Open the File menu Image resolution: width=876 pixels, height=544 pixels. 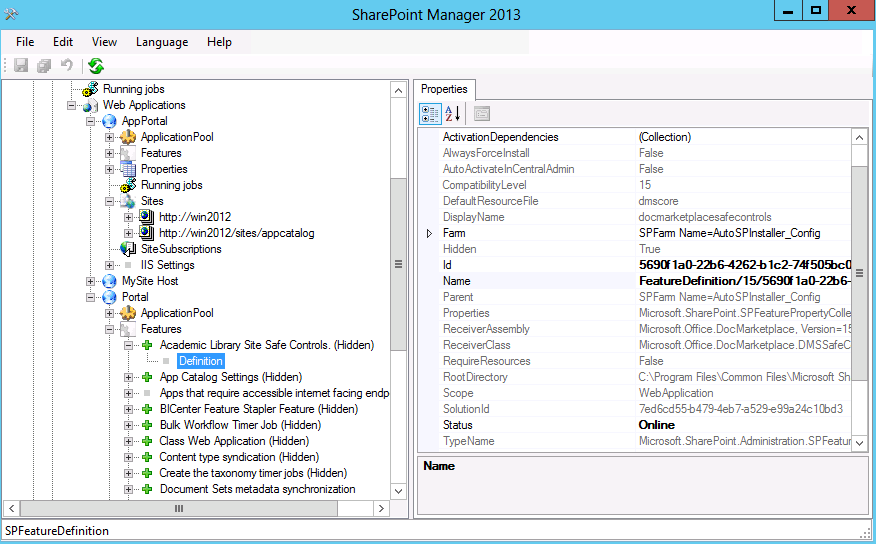(25, 42)
